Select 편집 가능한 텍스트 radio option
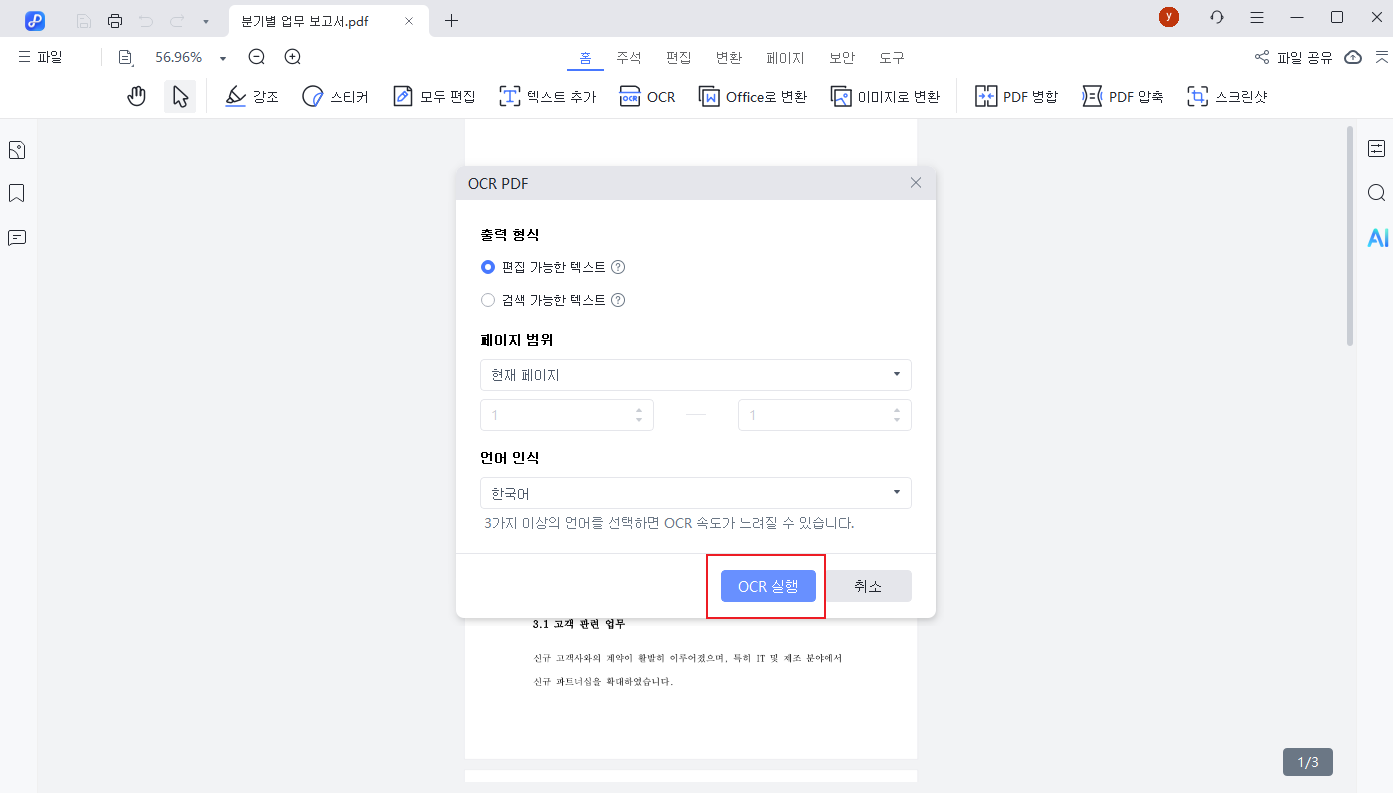The image size is (1393, 793). [x=488, y=267]
